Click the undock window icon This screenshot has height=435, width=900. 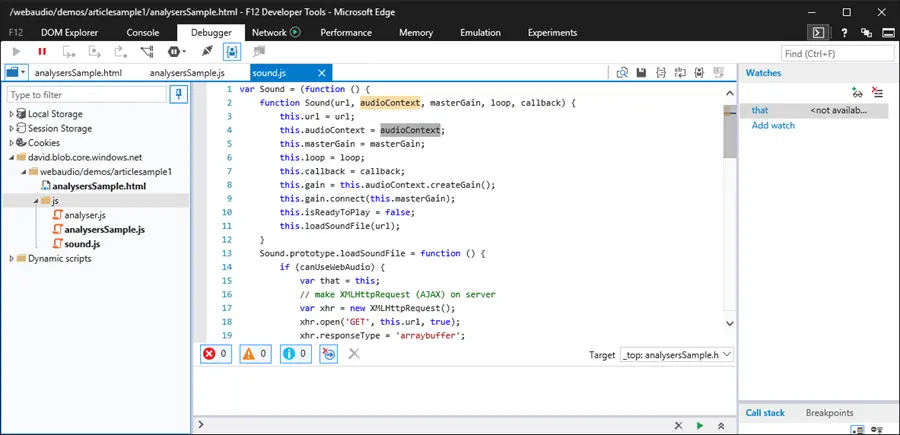pos(866,33)
